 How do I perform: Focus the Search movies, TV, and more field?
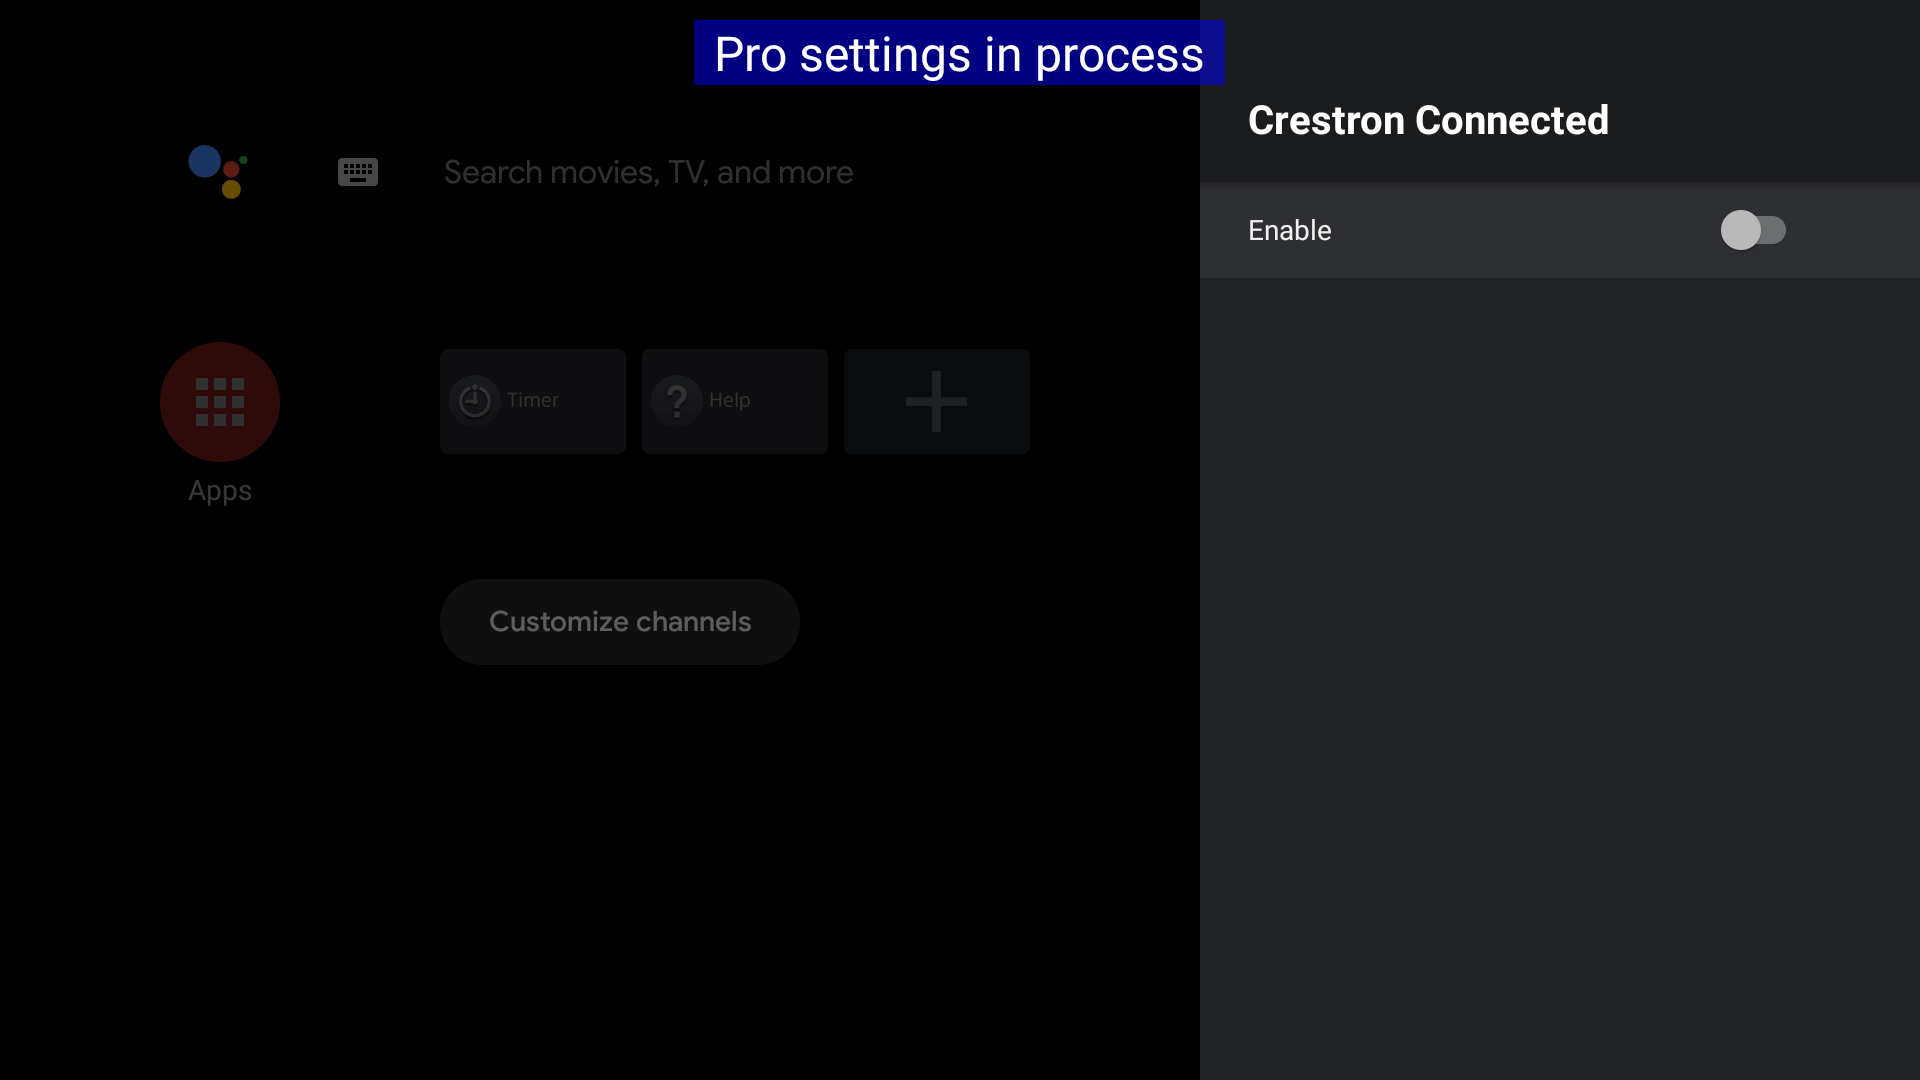pyautogui.click(x=648, y=172)
